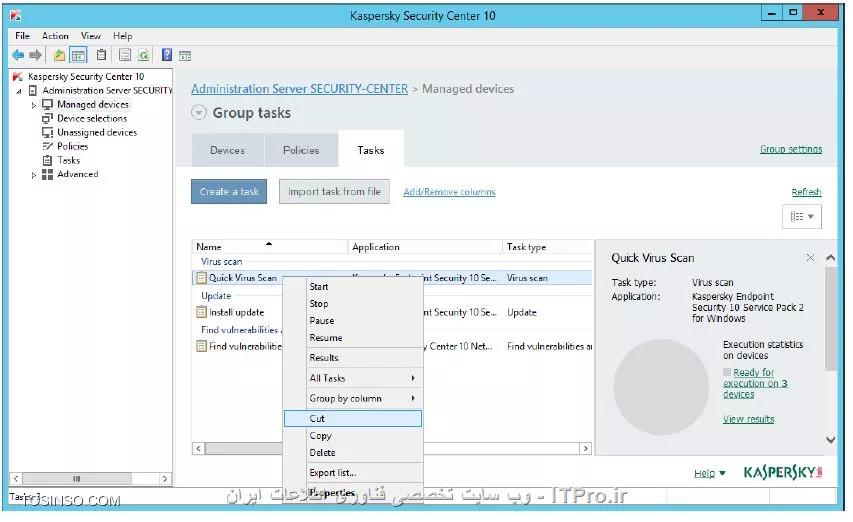Click the Find vulnerabilities task row icon
Screen dimensions: 853x522
click(x=201, y=346)
